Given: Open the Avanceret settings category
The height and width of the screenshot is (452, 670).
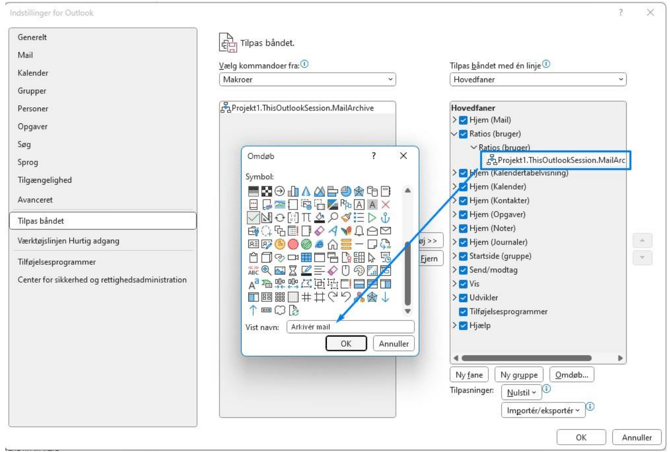Looking at the screenshot, I should 35,200.
